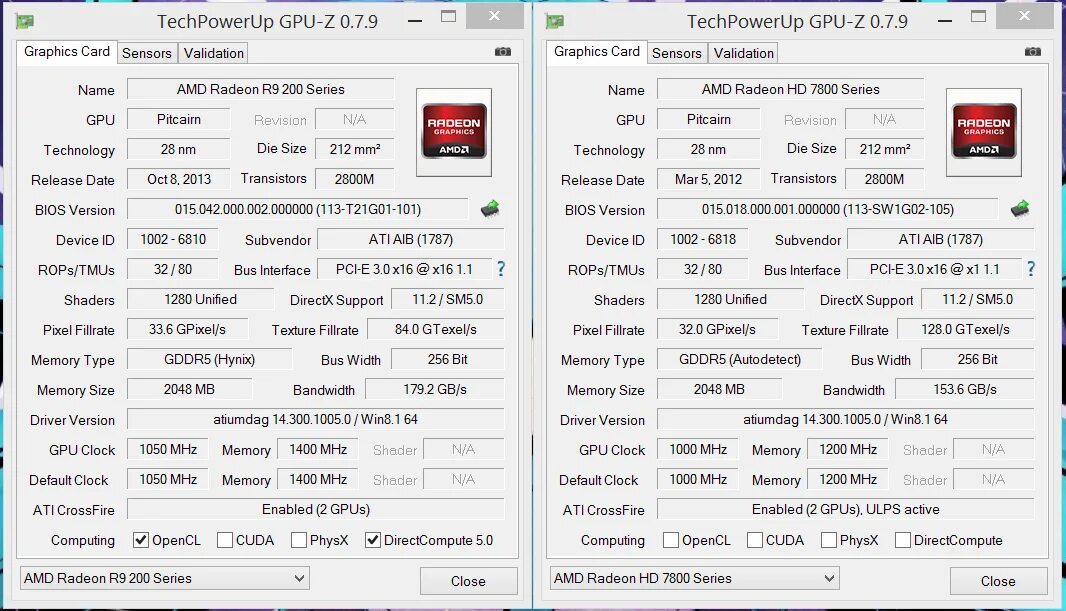Click the Texture Fillrate value 84.0 GTexel/s

436,330
